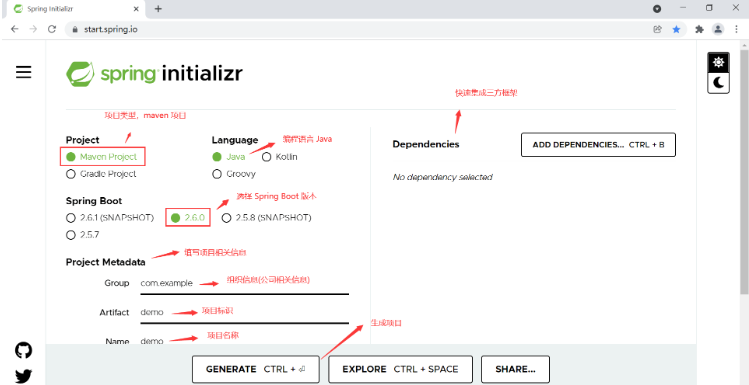Click the lock icon site info
The image size is (749, 385).
(x=74, y=29)
